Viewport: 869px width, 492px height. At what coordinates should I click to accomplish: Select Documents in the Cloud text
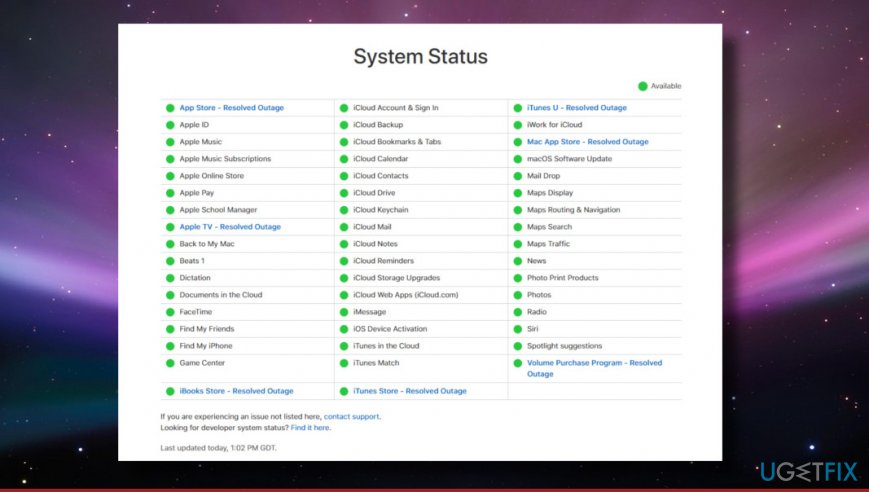(221, 295)
